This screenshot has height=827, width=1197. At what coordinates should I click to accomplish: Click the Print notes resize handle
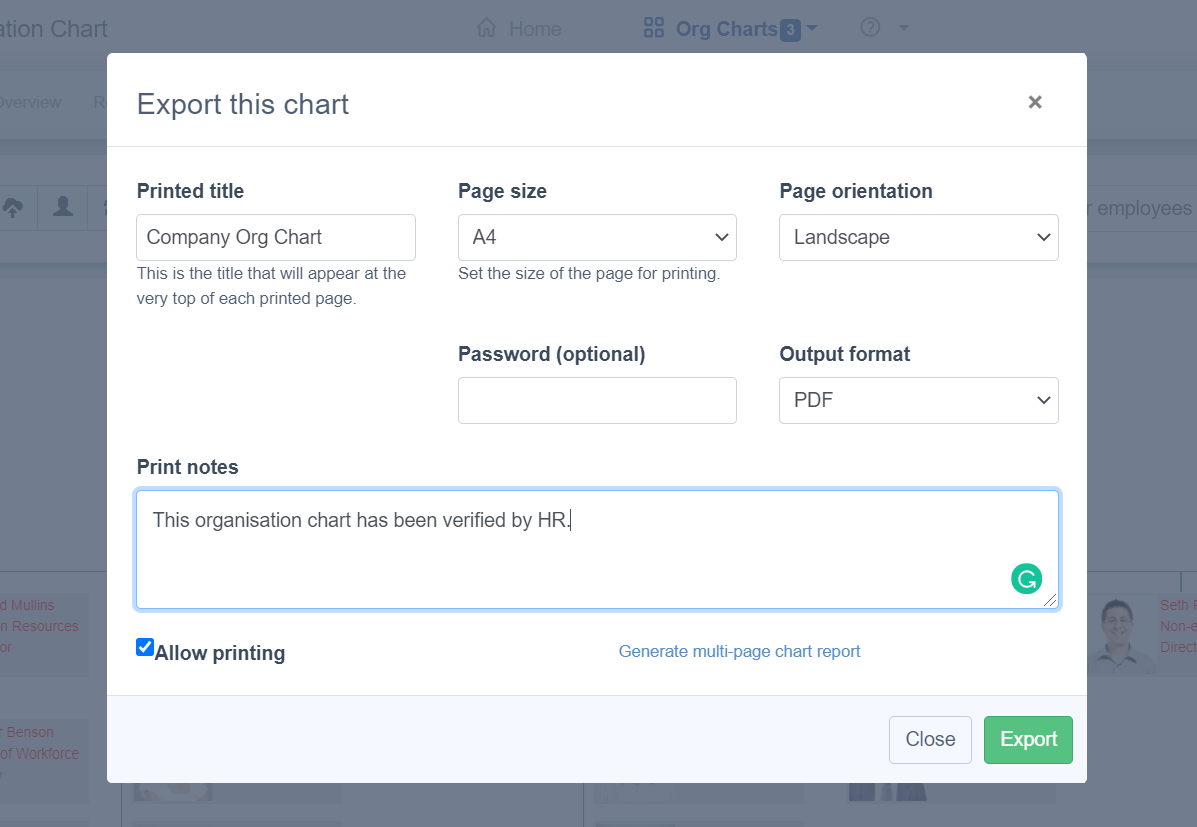[1049, 599]
